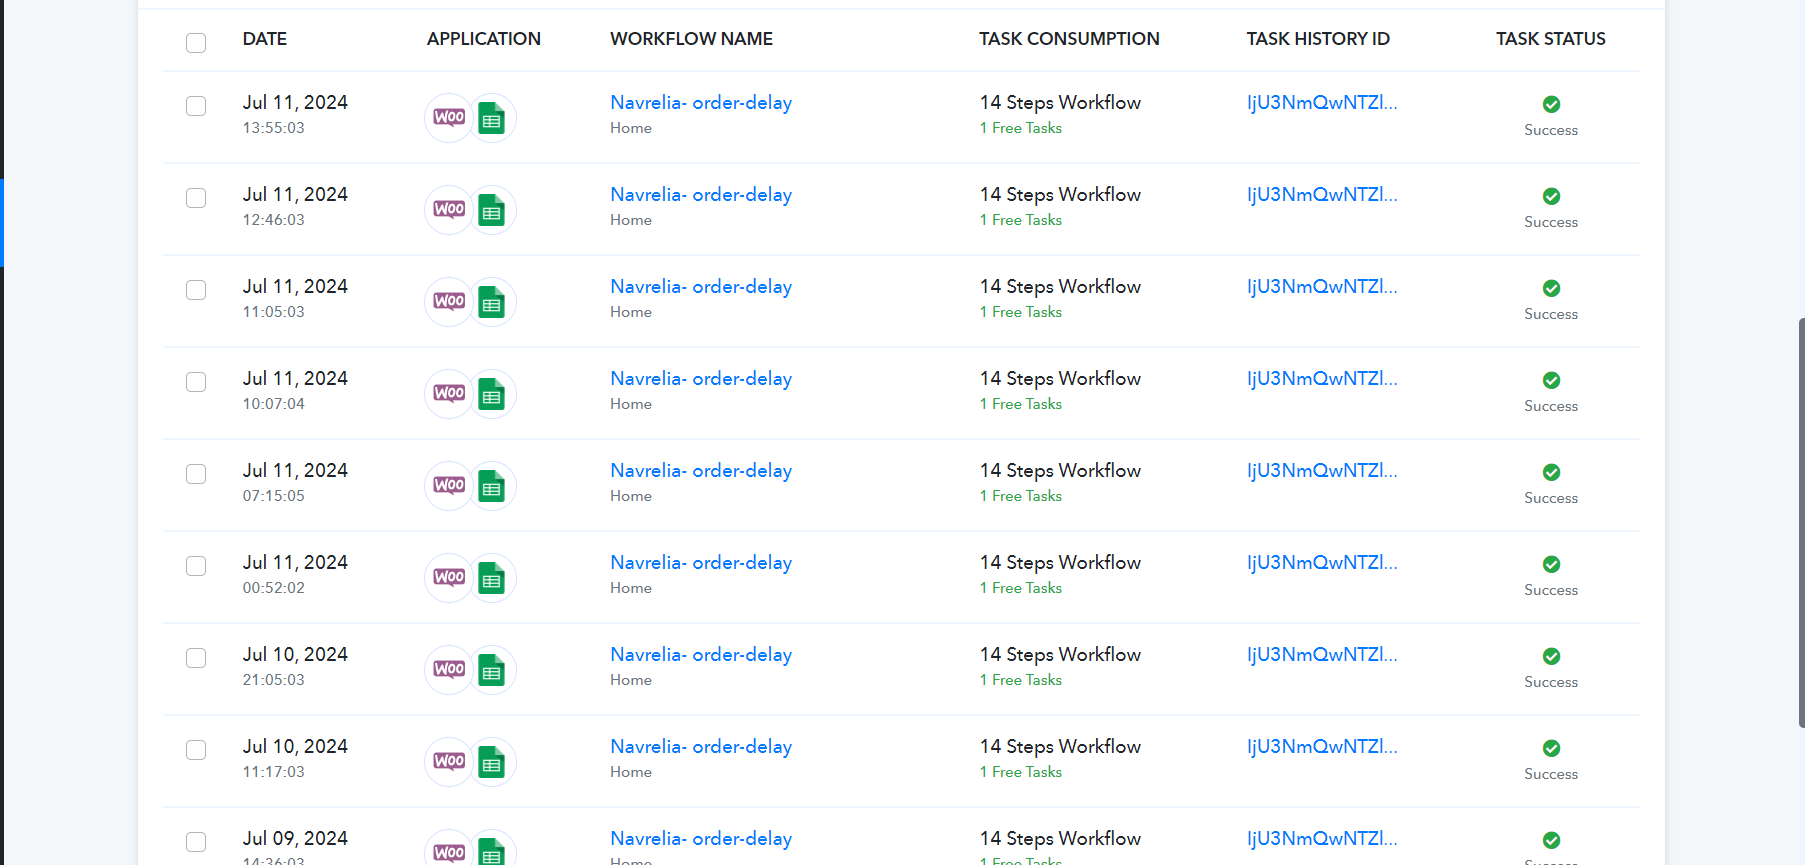This screenshot has height=865, width=1805.
Task: Open the Navrelia- order-delay workflow from 21:05:03
Action: (701, 655)
